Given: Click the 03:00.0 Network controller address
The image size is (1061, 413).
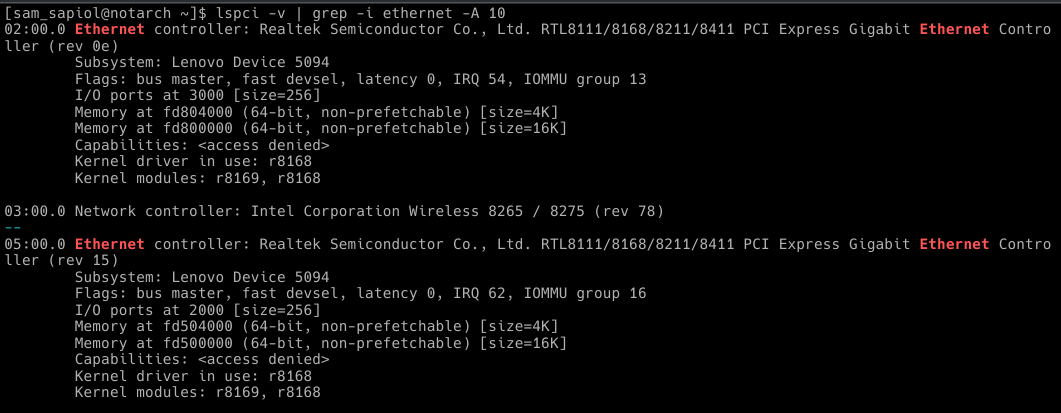Looking at the screenshot, I should click(x=35, y=211).
